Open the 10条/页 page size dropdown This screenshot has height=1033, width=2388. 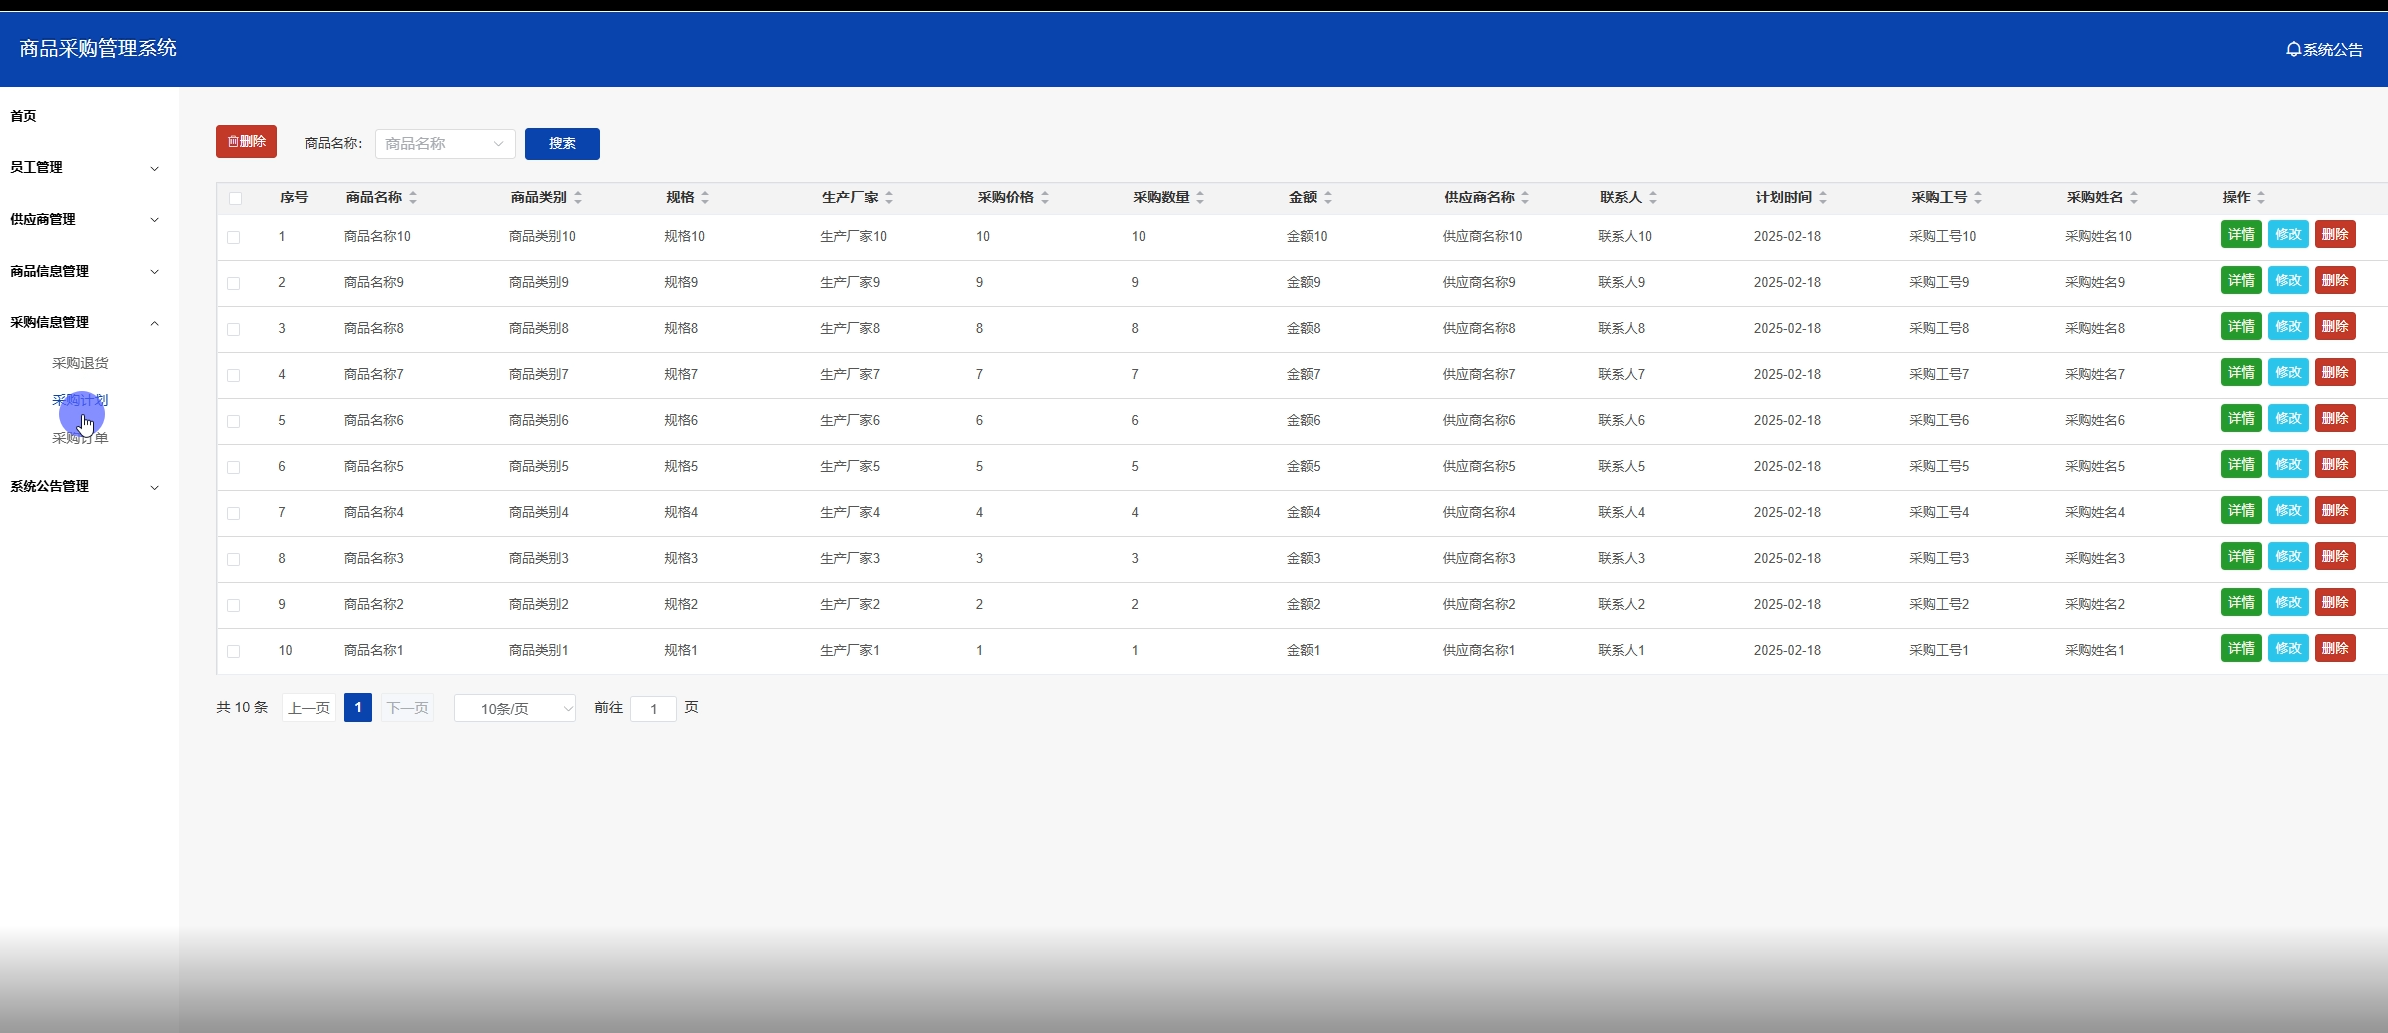[x=514, y=708]
